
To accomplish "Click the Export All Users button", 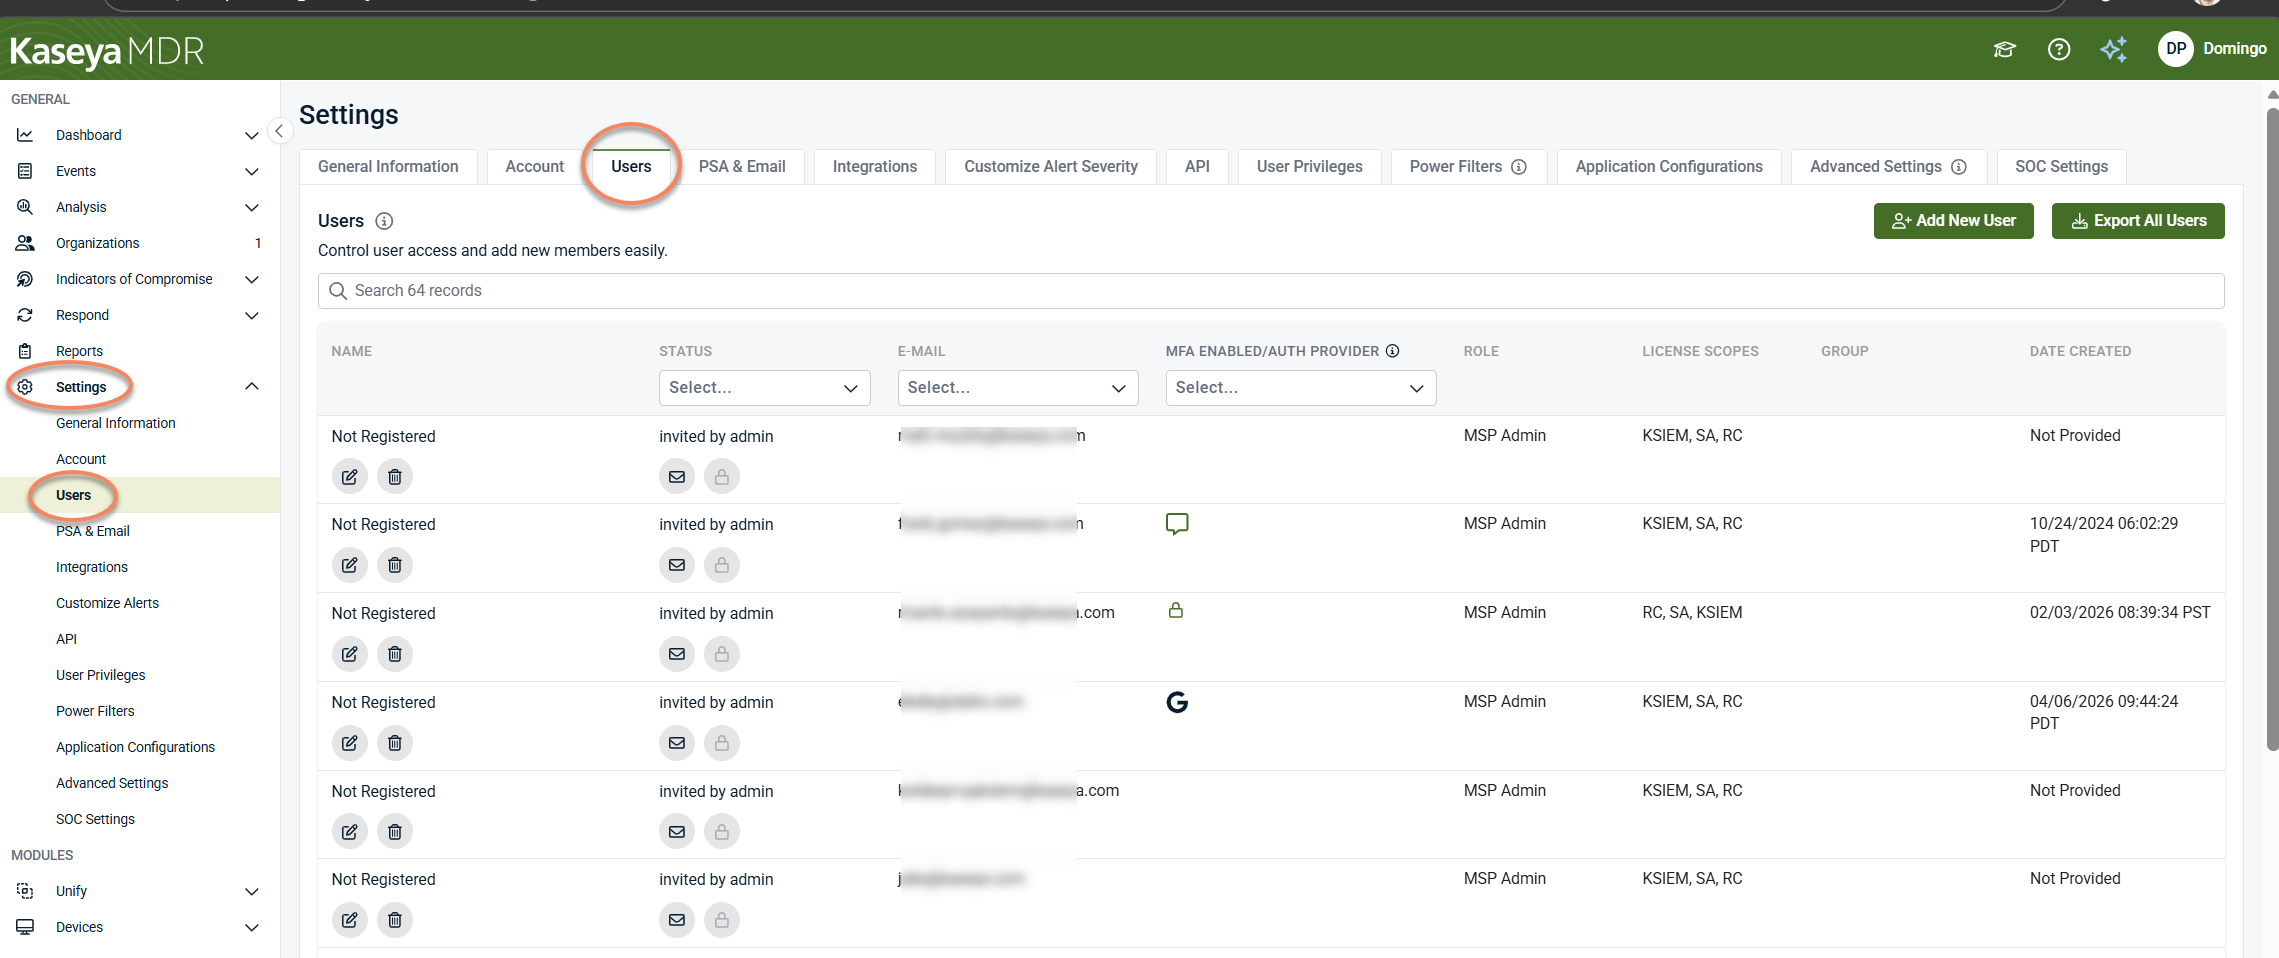I will pyautogui.click(x=2138, y=221).
